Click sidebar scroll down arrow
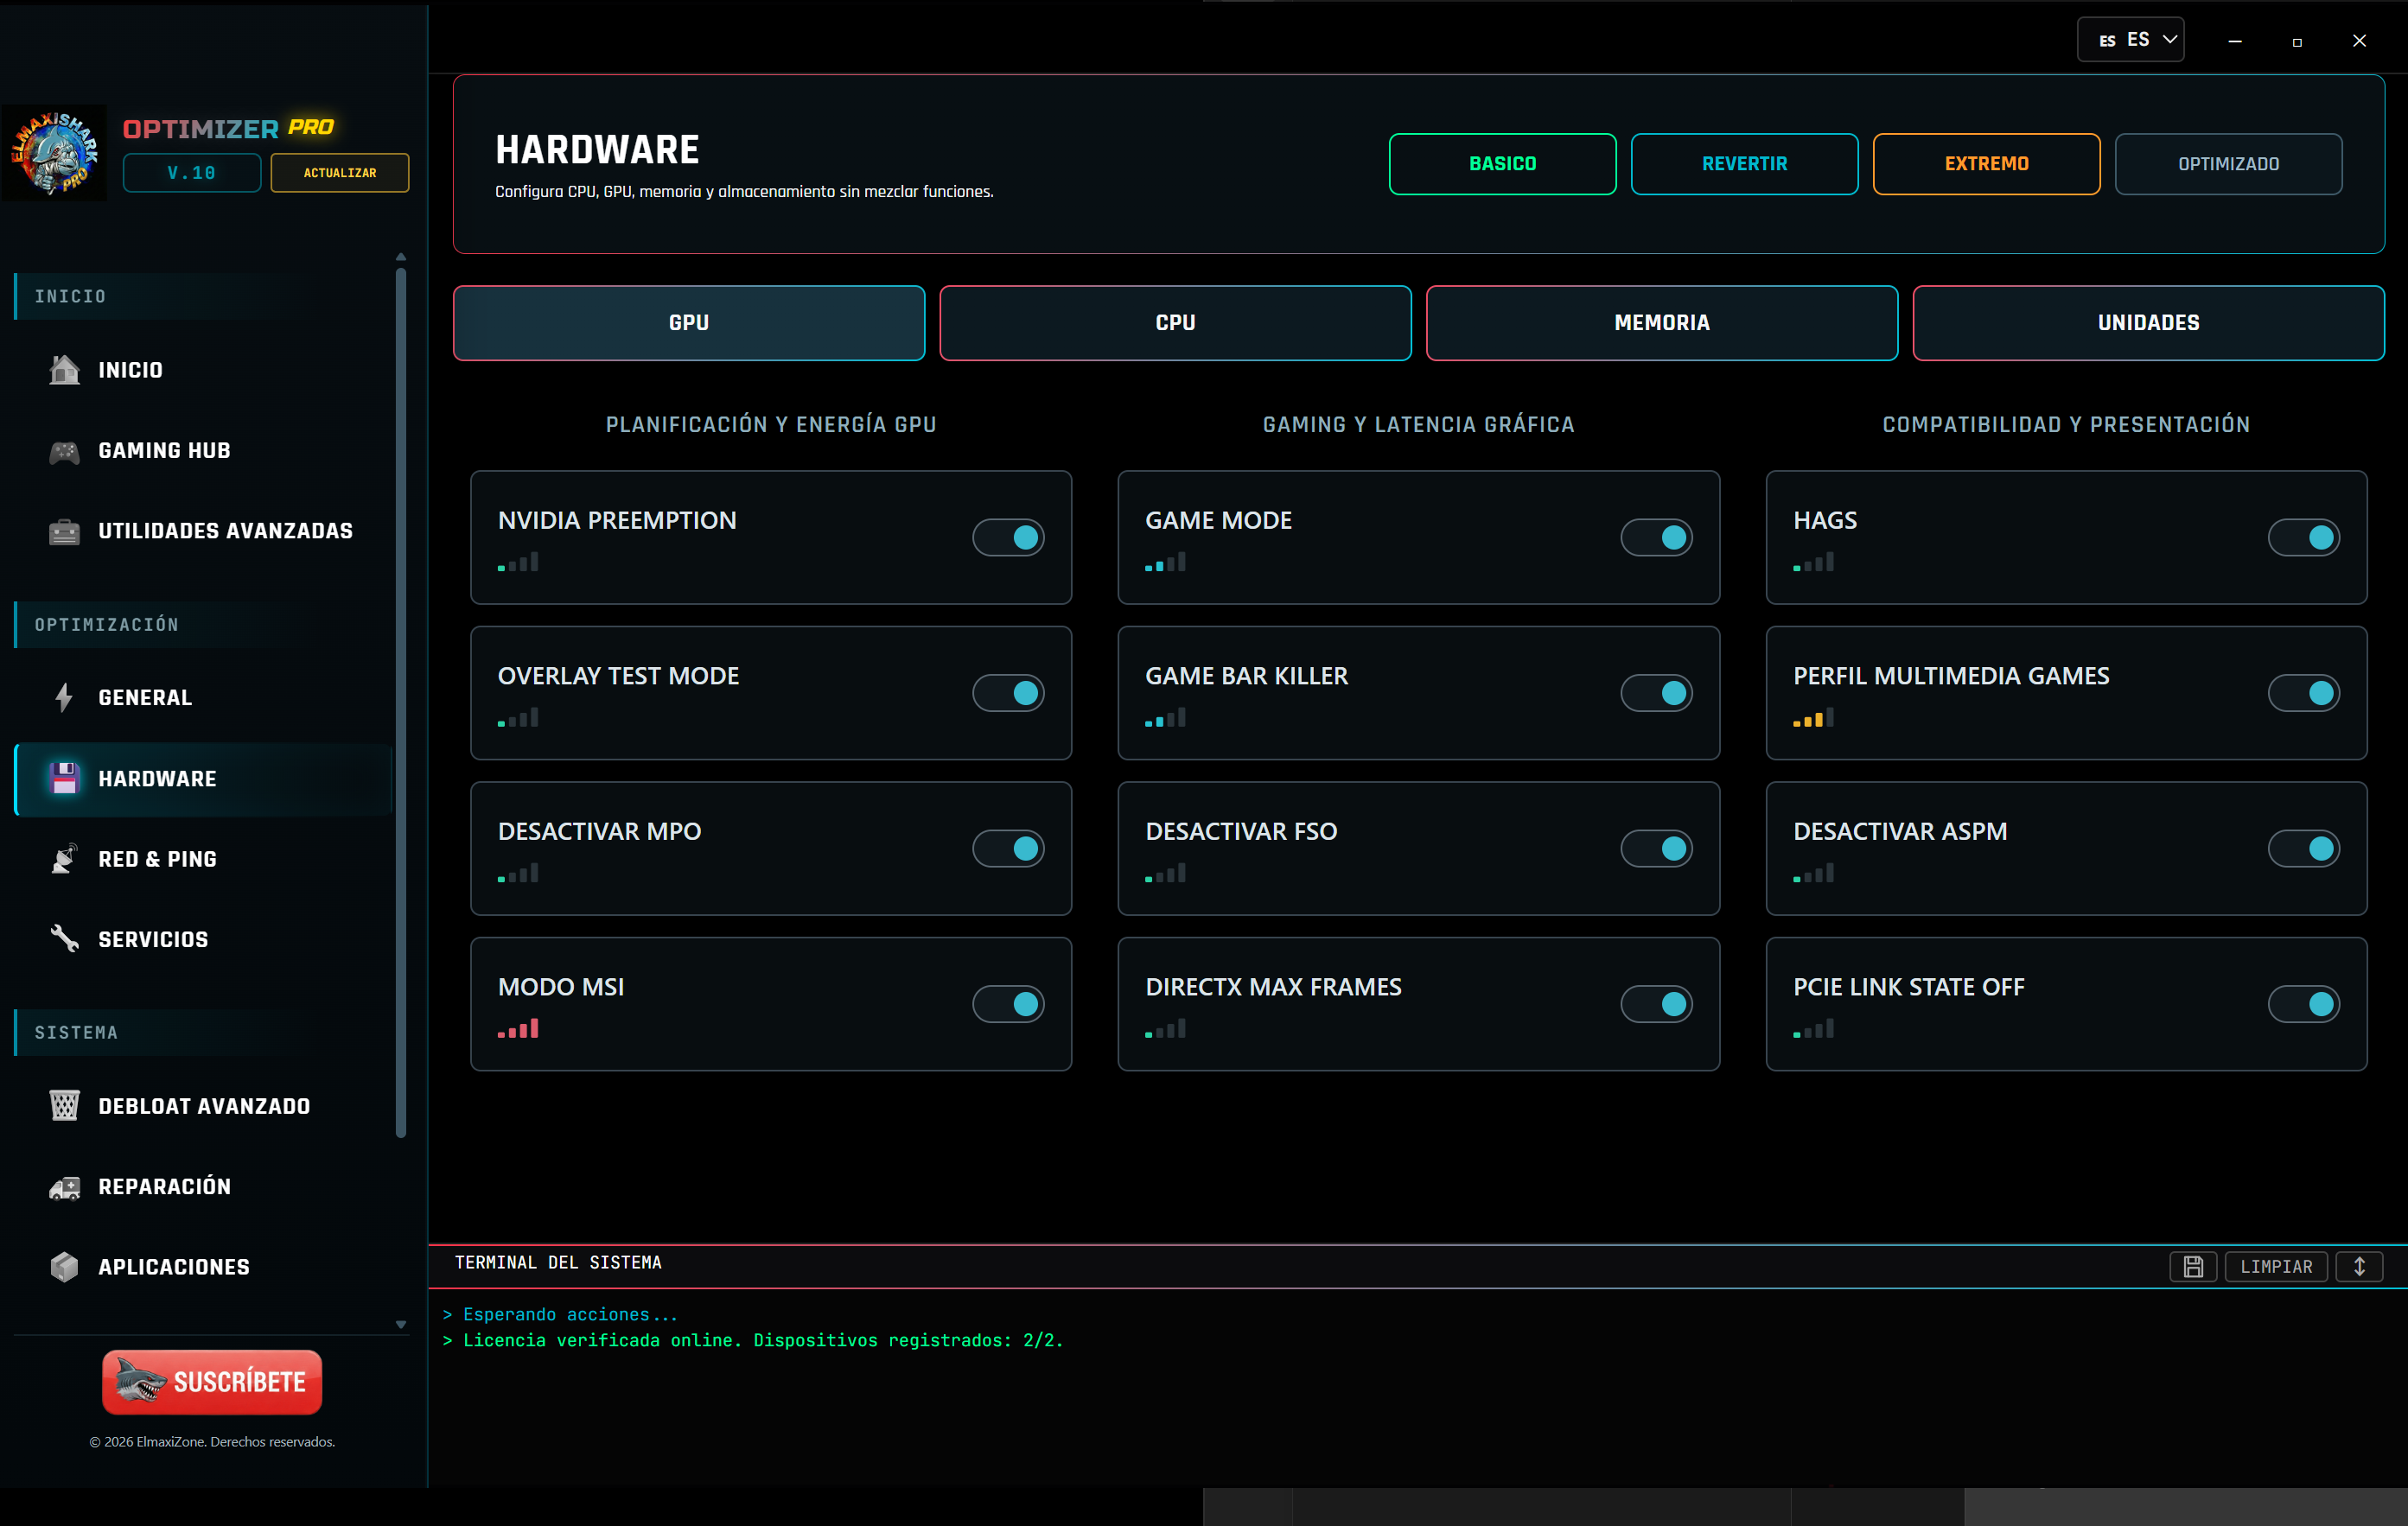Screen dimensions: 2408x1526 tap(401, 1324)
